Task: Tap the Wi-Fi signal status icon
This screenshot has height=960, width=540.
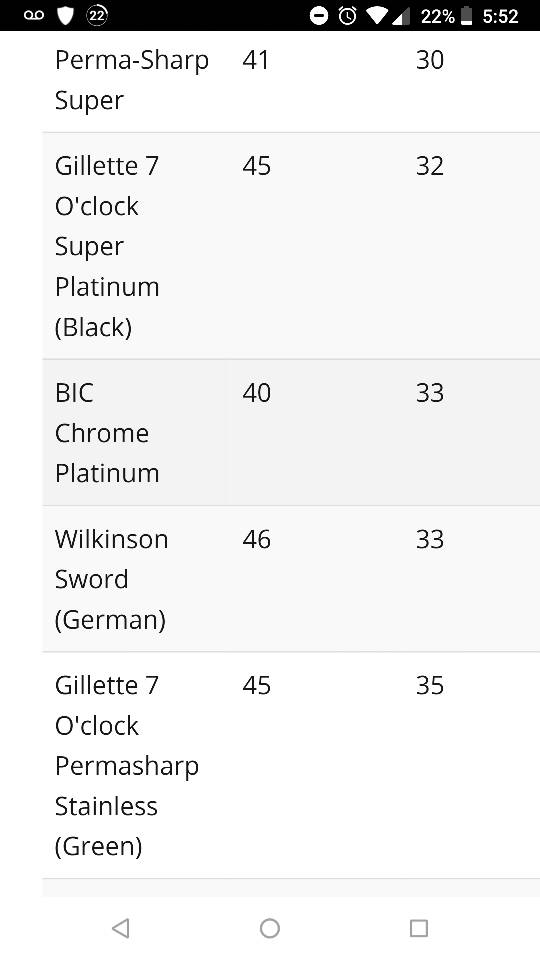Action: (377, 15)
